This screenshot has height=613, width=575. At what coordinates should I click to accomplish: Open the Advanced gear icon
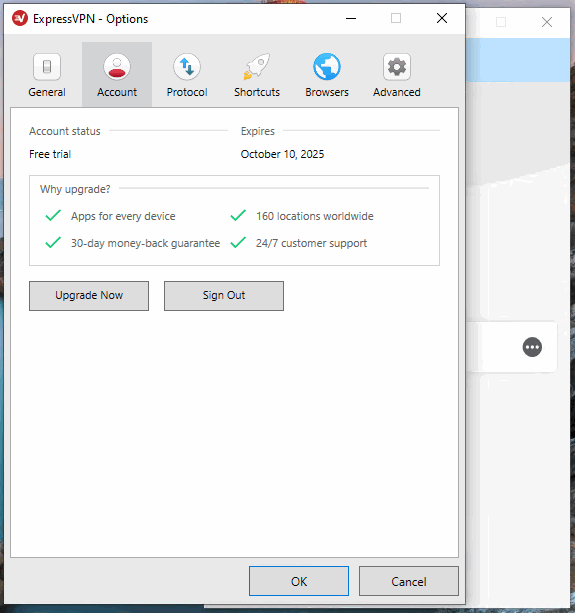coord(397,66)
